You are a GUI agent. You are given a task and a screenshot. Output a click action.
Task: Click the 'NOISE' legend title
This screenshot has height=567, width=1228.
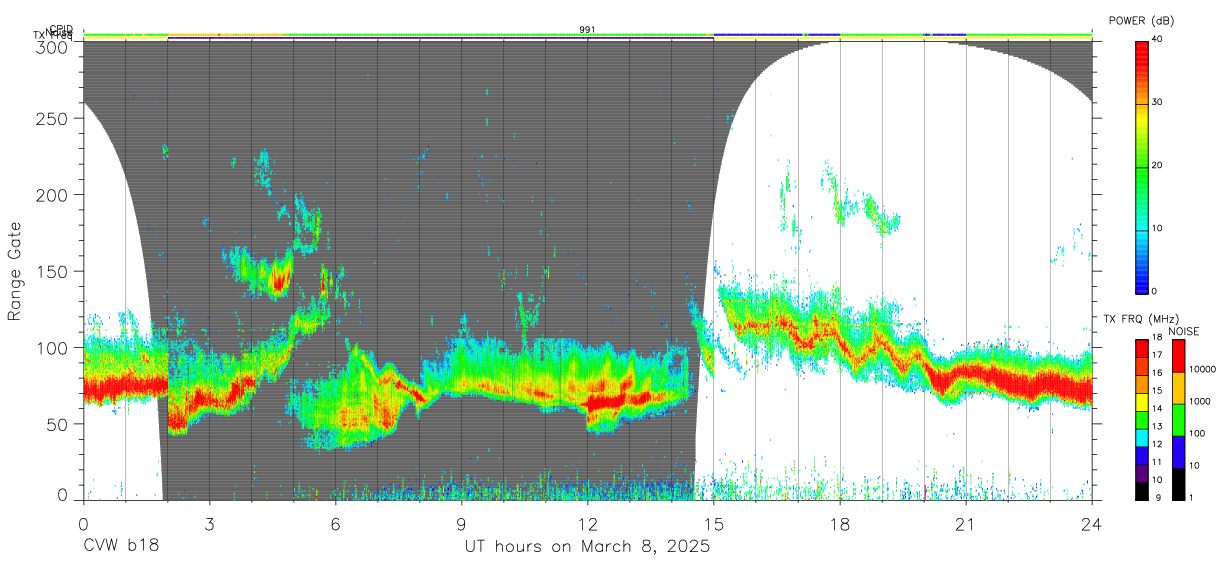[1184, 331]
